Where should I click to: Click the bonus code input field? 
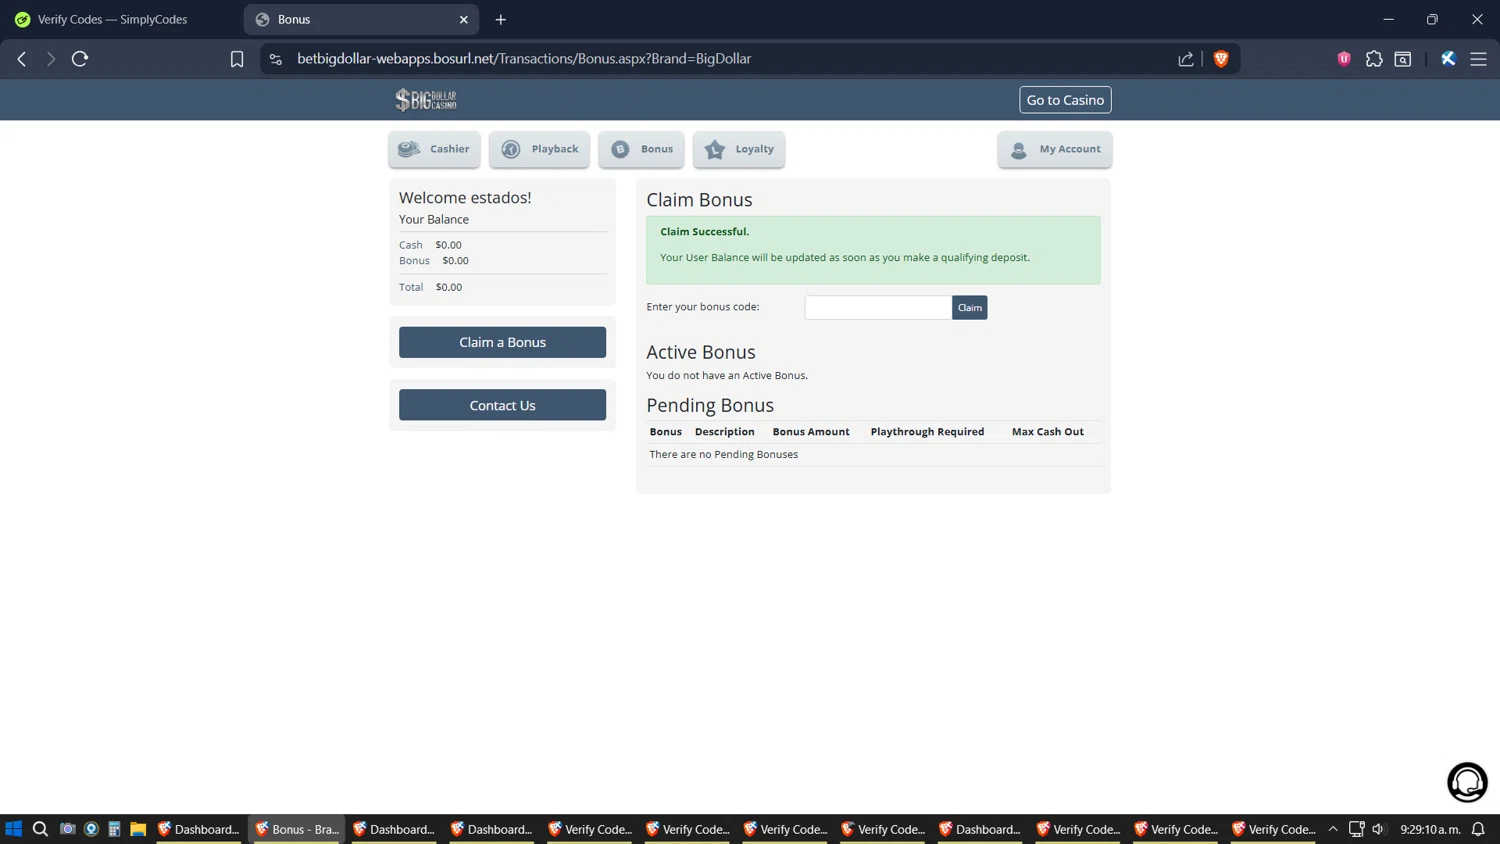point(878,307)
